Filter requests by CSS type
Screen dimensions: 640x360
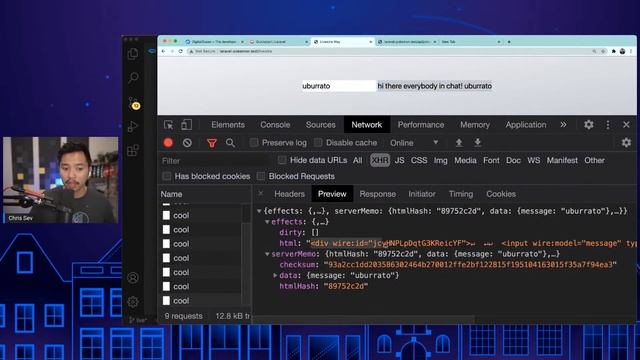pos(419,160)
